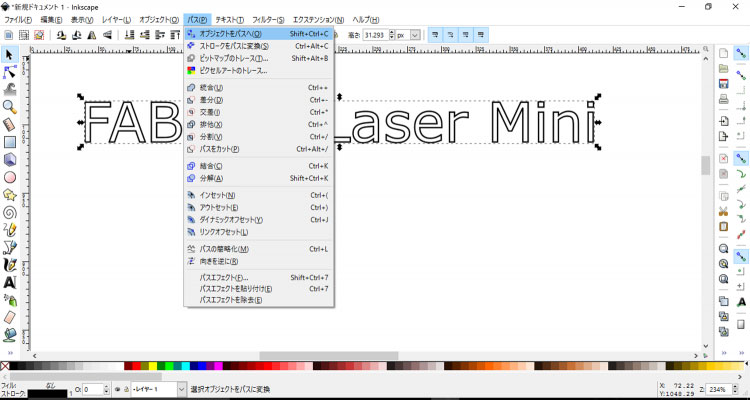Viewport: 750px width, 400px height.
Task: Choose Union (統合) in Path menu
Action: [258, 88]
